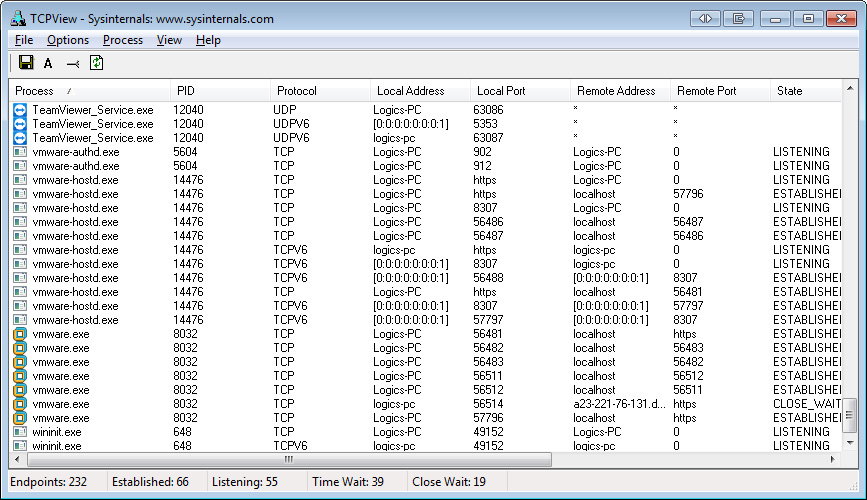Viewport: 867px width, 500px height.
Task: Click 'Established: 66' in status bar
Action: [x=150, y=482]
